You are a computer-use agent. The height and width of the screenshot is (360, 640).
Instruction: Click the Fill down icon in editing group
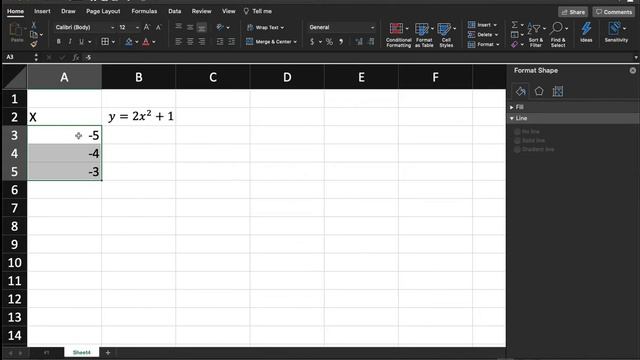click(515, 35)
